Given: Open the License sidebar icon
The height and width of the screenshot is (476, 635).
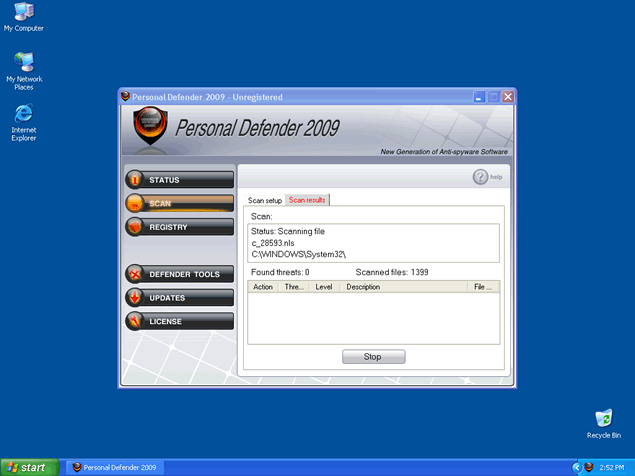Looking at the screenshot, I should [x=135, y=321].
